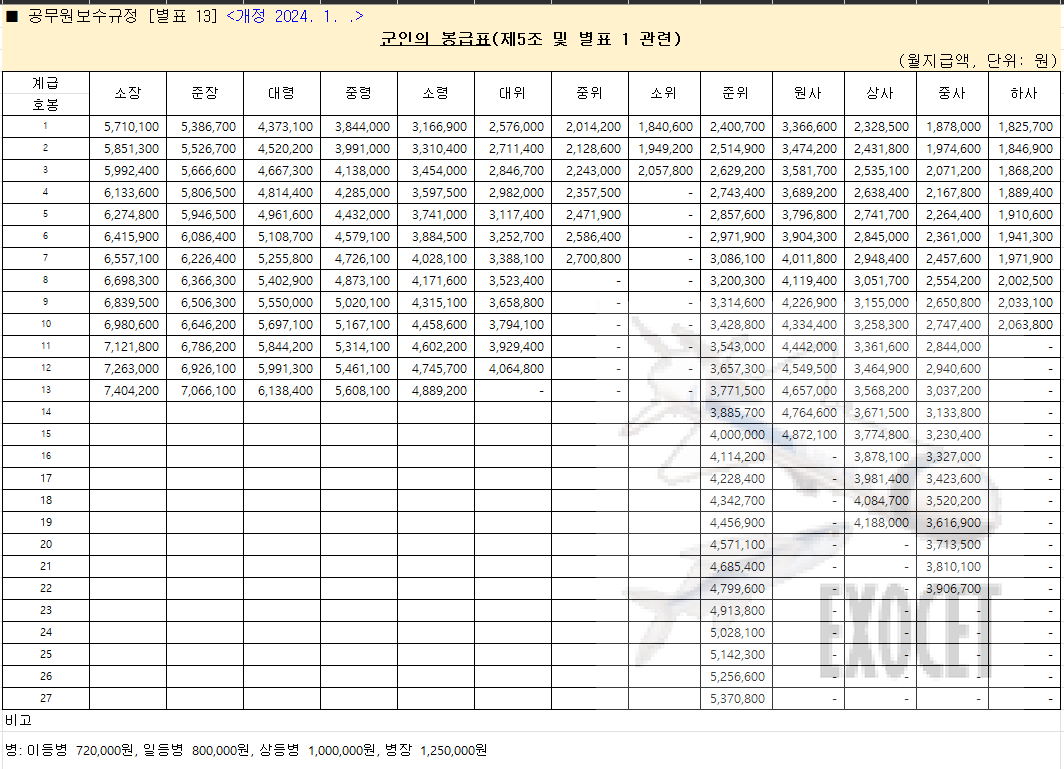The height and width of the screenshot is (769, 1064).
Task: Select the cell 4,000,000
Action: [x=736, y=434]
